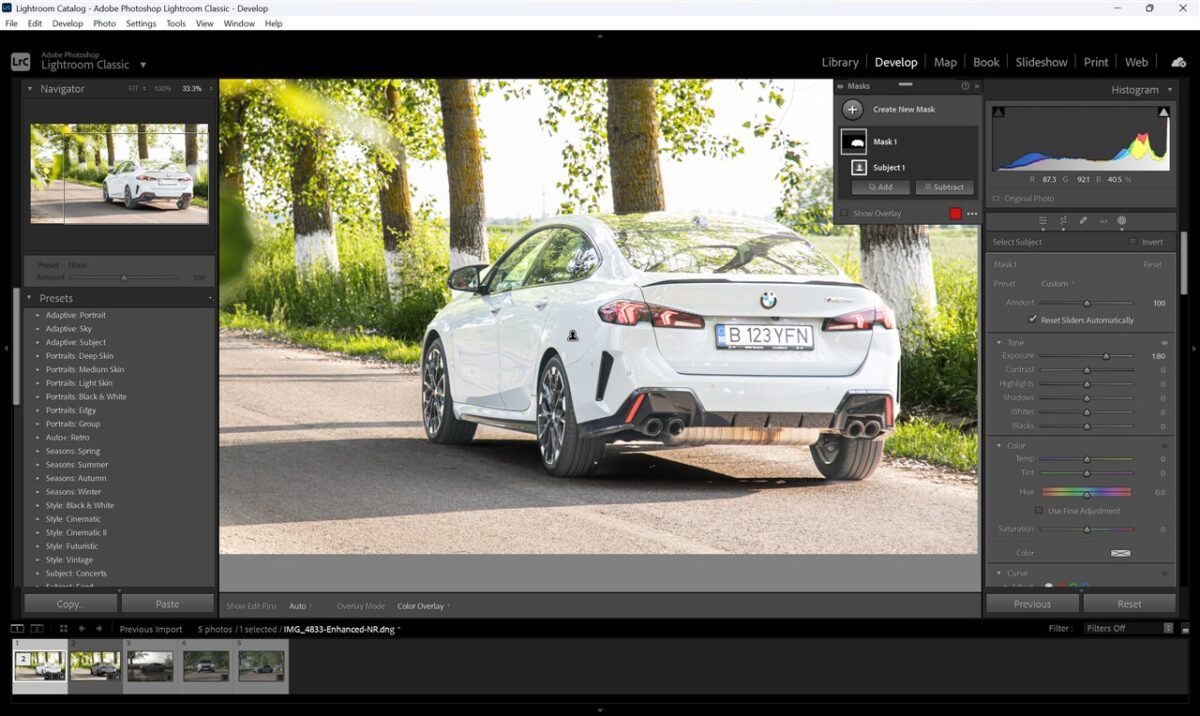Click the highlight clipping triangle in Histogram

1163,113
